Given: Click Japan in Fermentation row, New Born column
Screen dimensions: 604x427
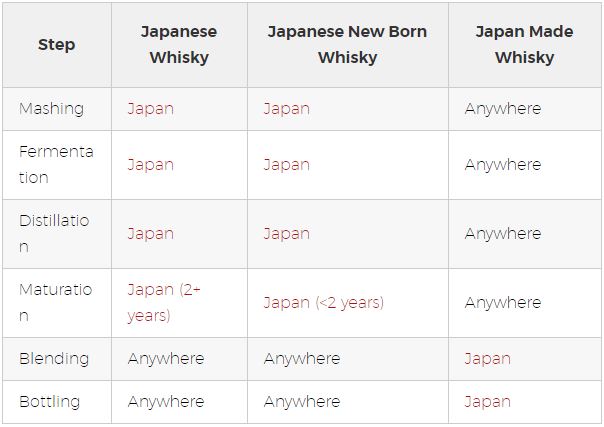Looking at the screenshot, I should click(x=287, y=165).
